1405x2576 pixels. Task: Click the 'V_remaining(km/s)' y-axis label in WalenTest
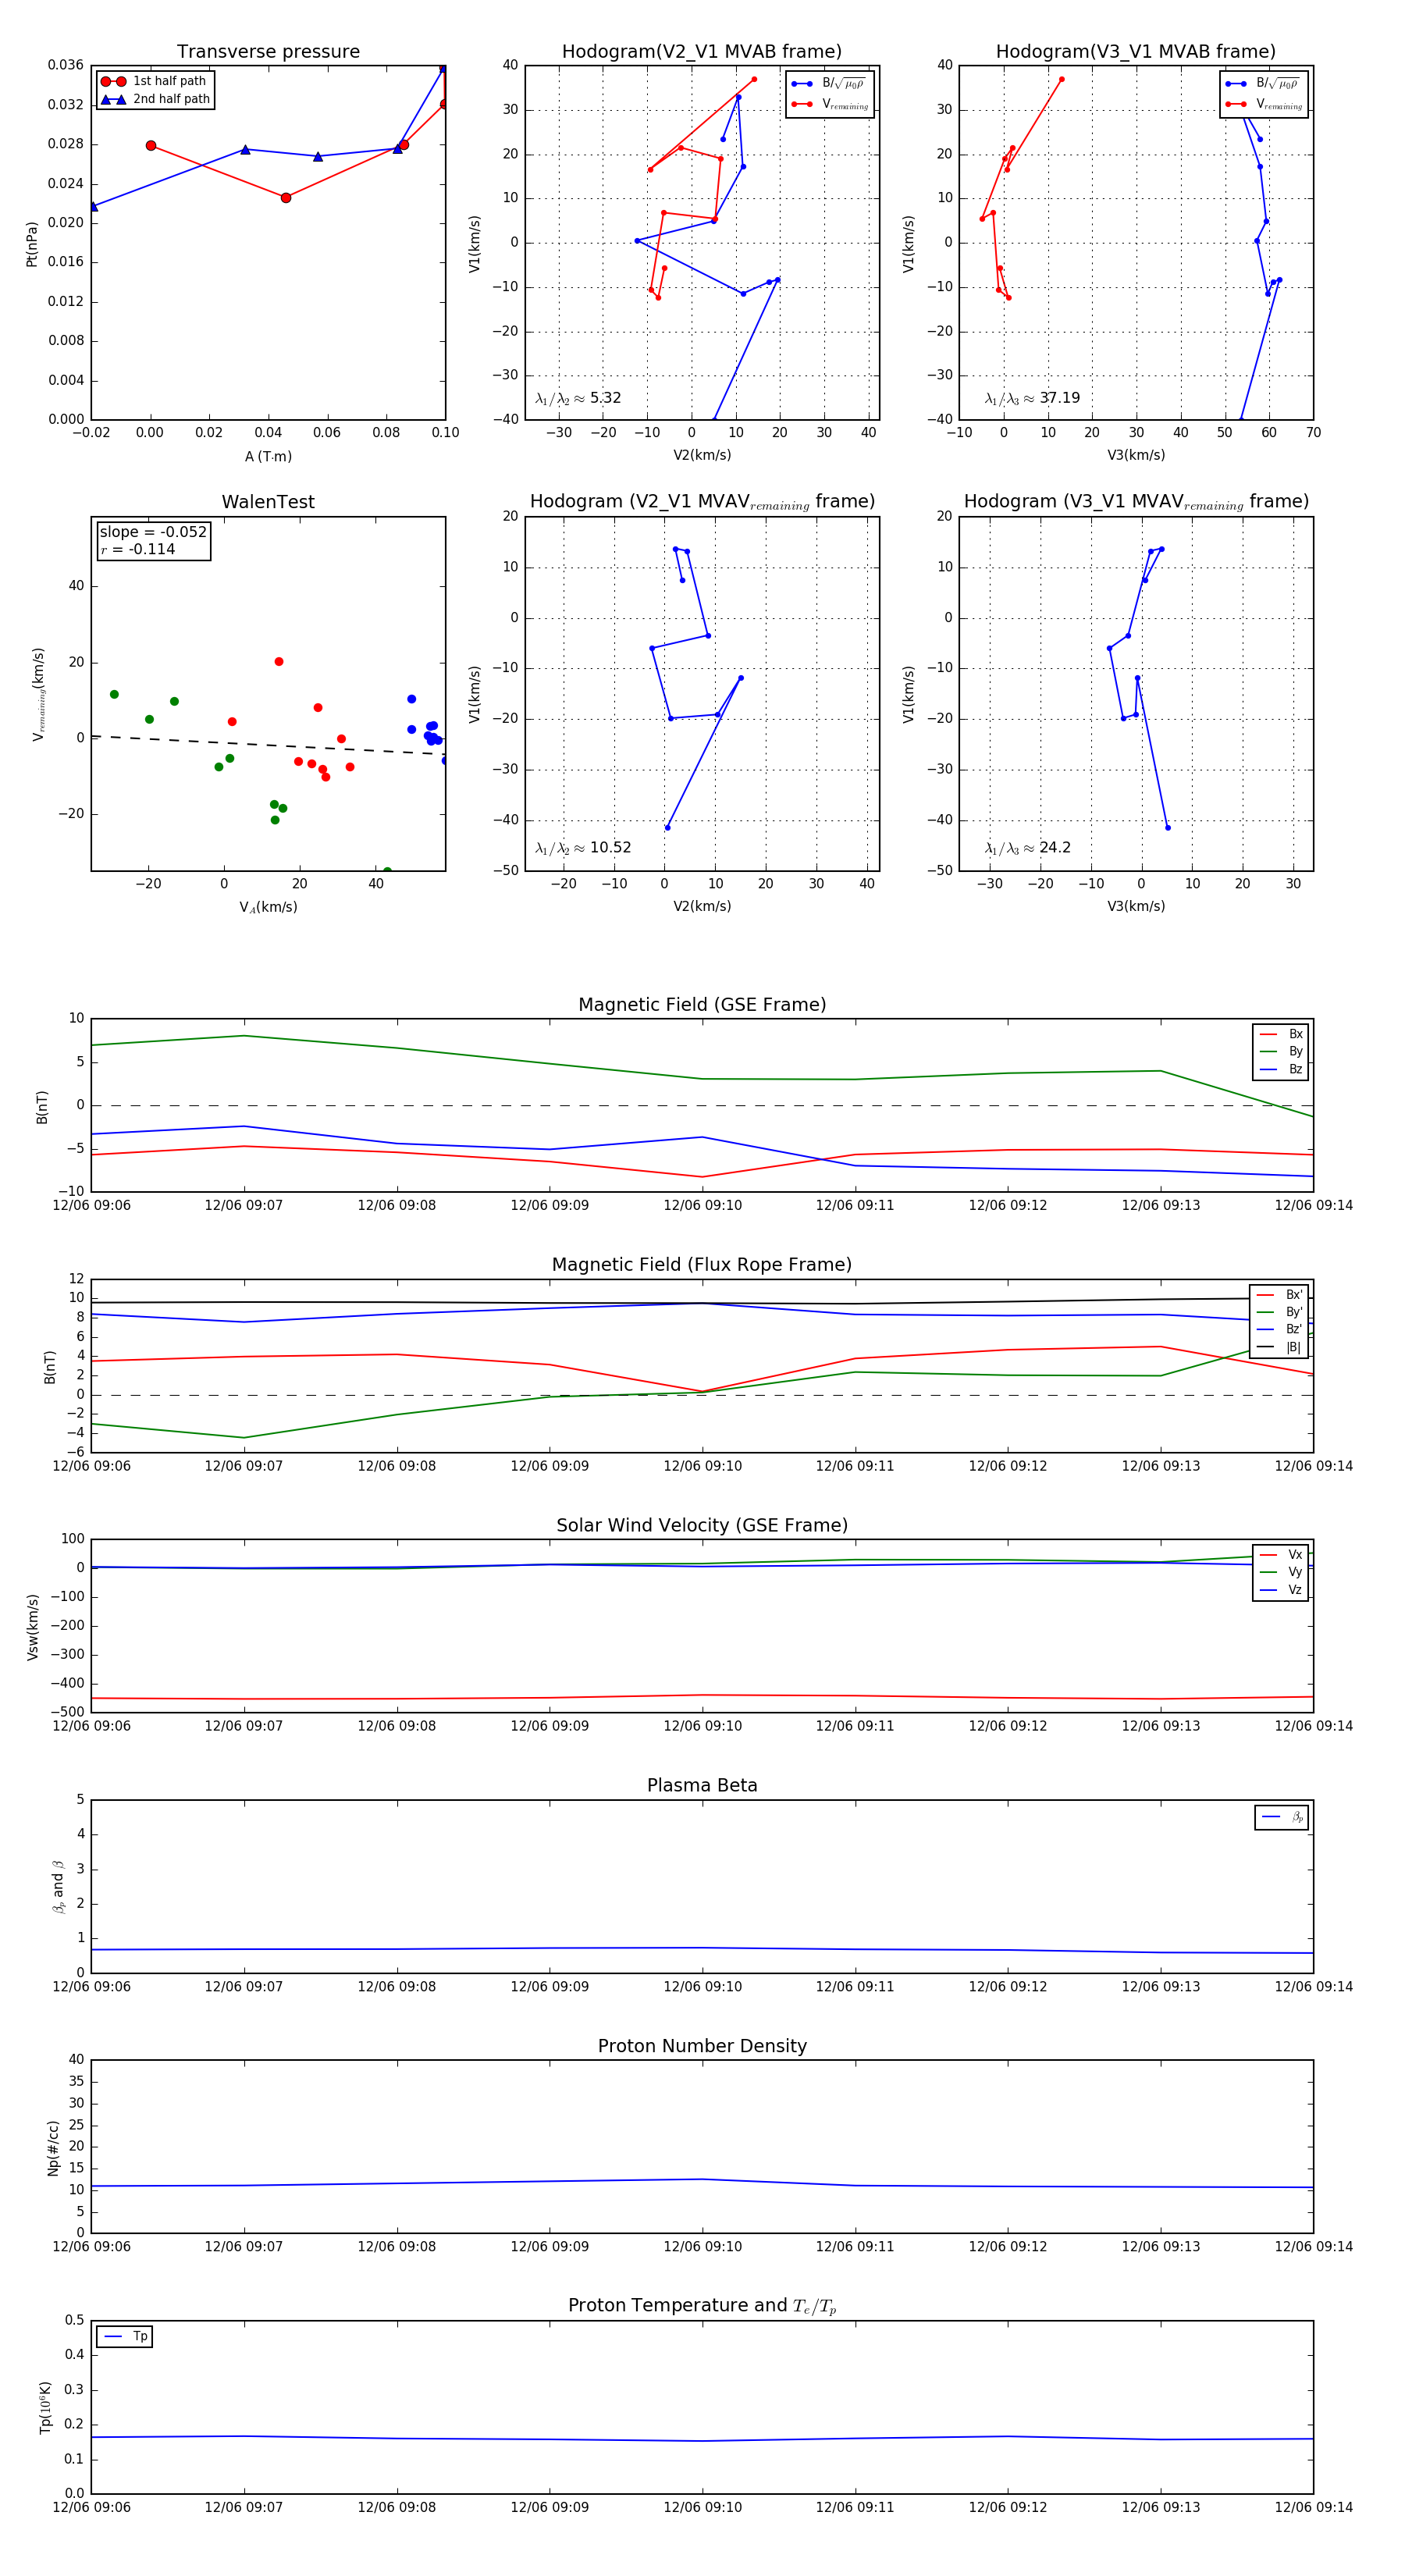pos(38,693)
